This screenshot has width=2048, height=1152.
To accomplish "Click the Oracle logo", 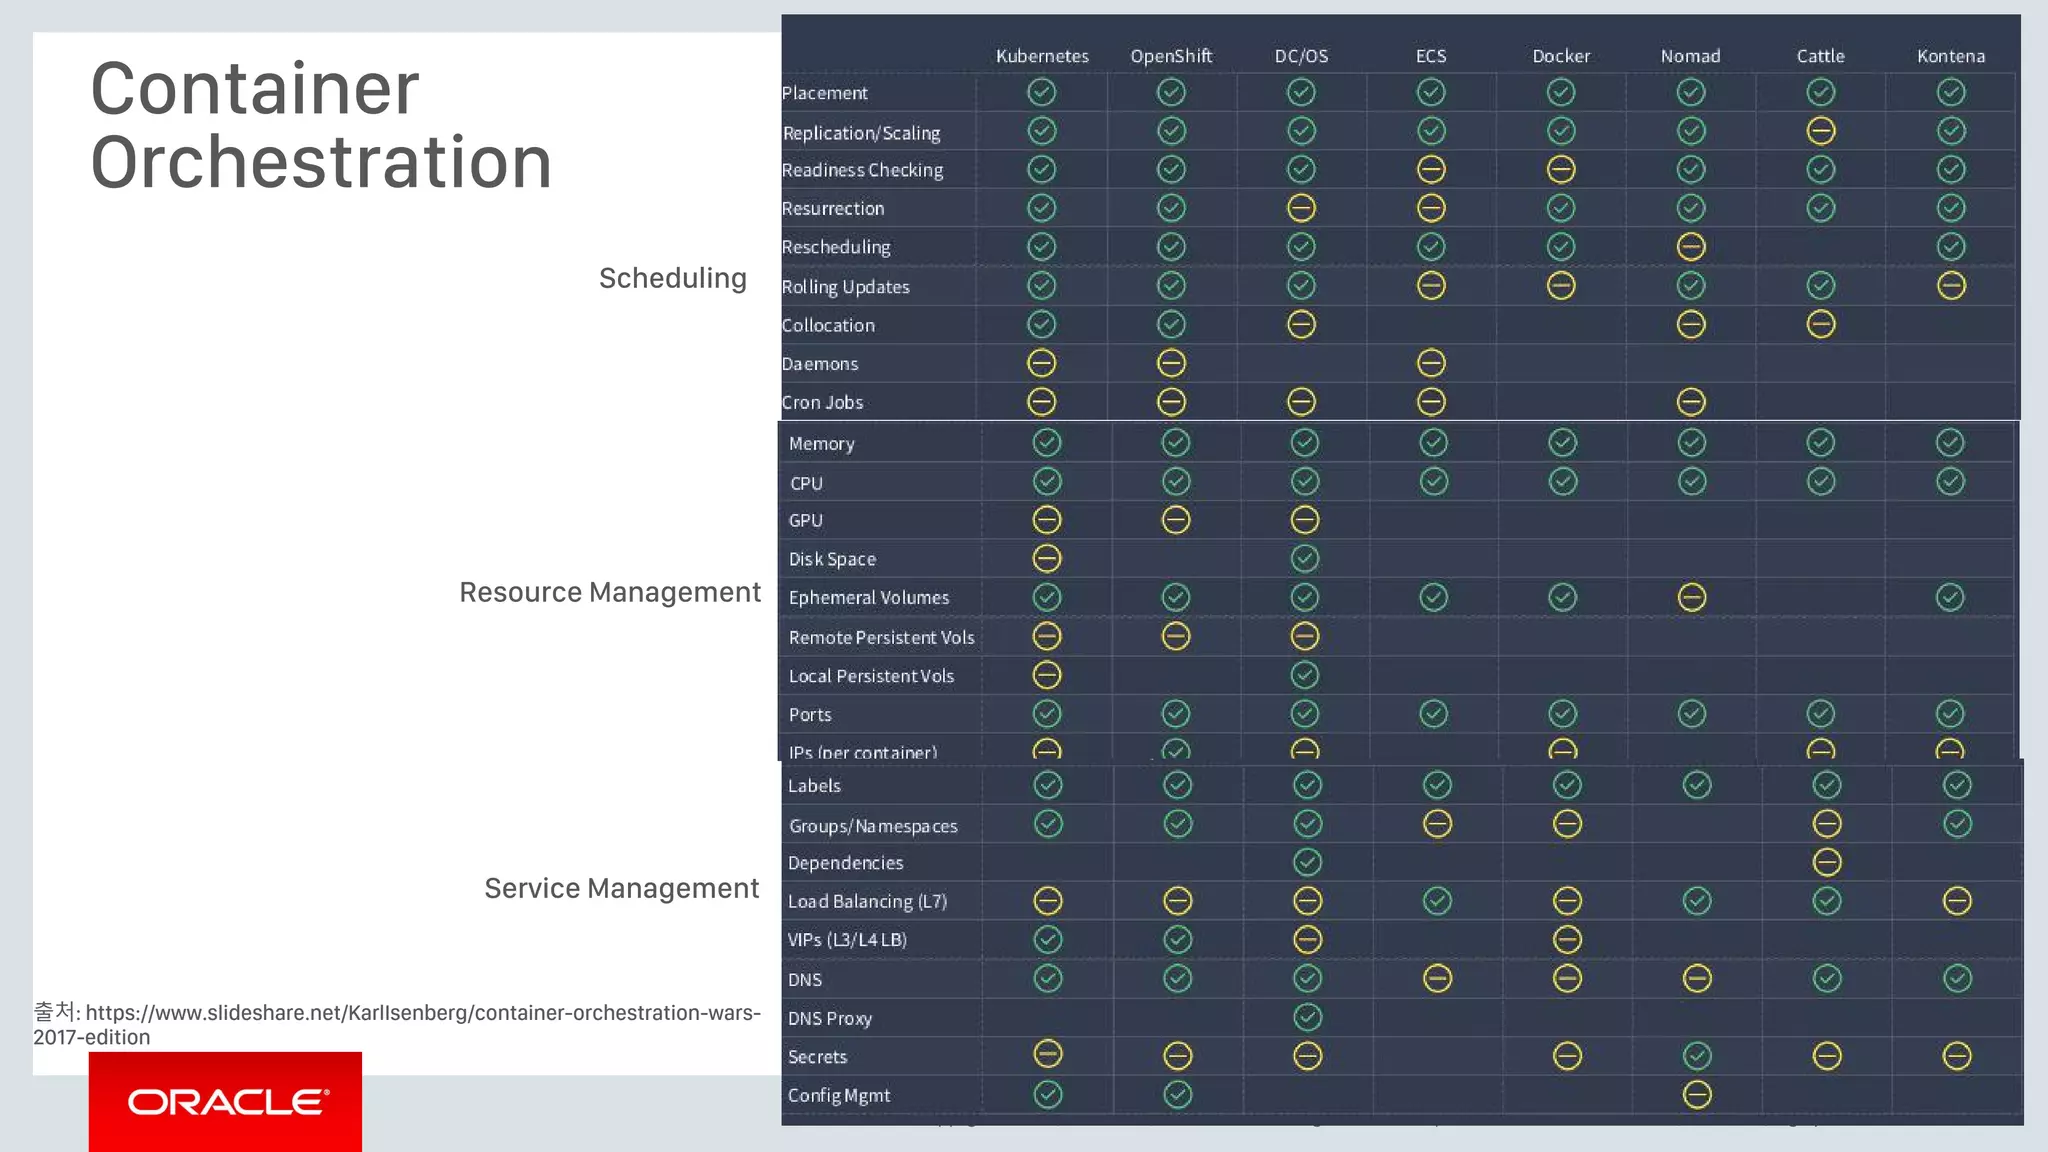I will (226, 1102).
